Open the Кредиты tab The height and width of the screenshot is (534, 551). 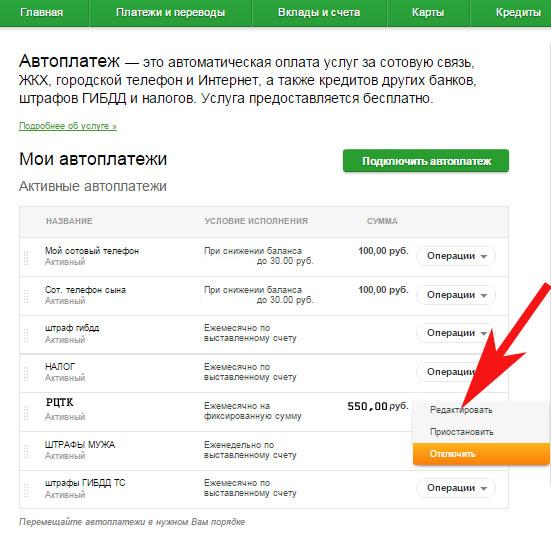518,13
